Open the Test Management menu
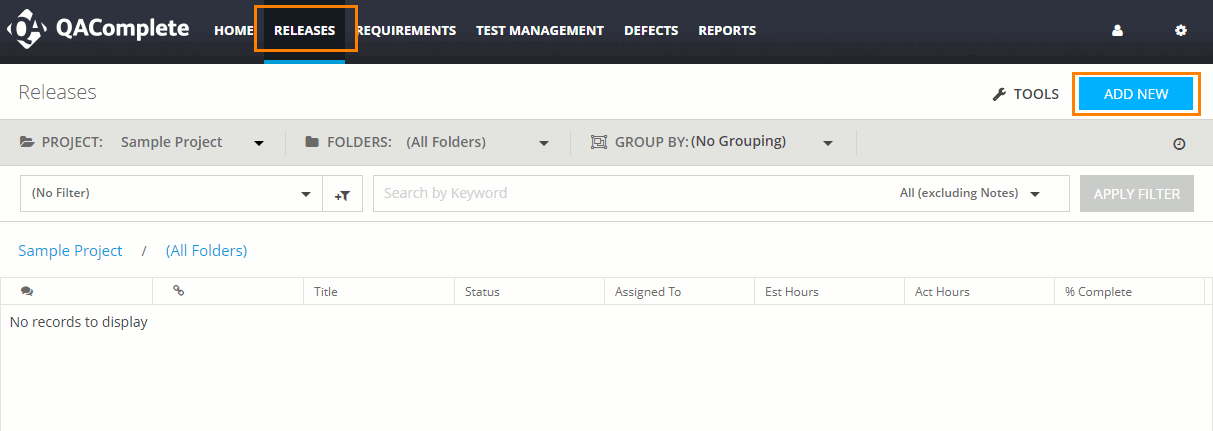 [540, 31]
